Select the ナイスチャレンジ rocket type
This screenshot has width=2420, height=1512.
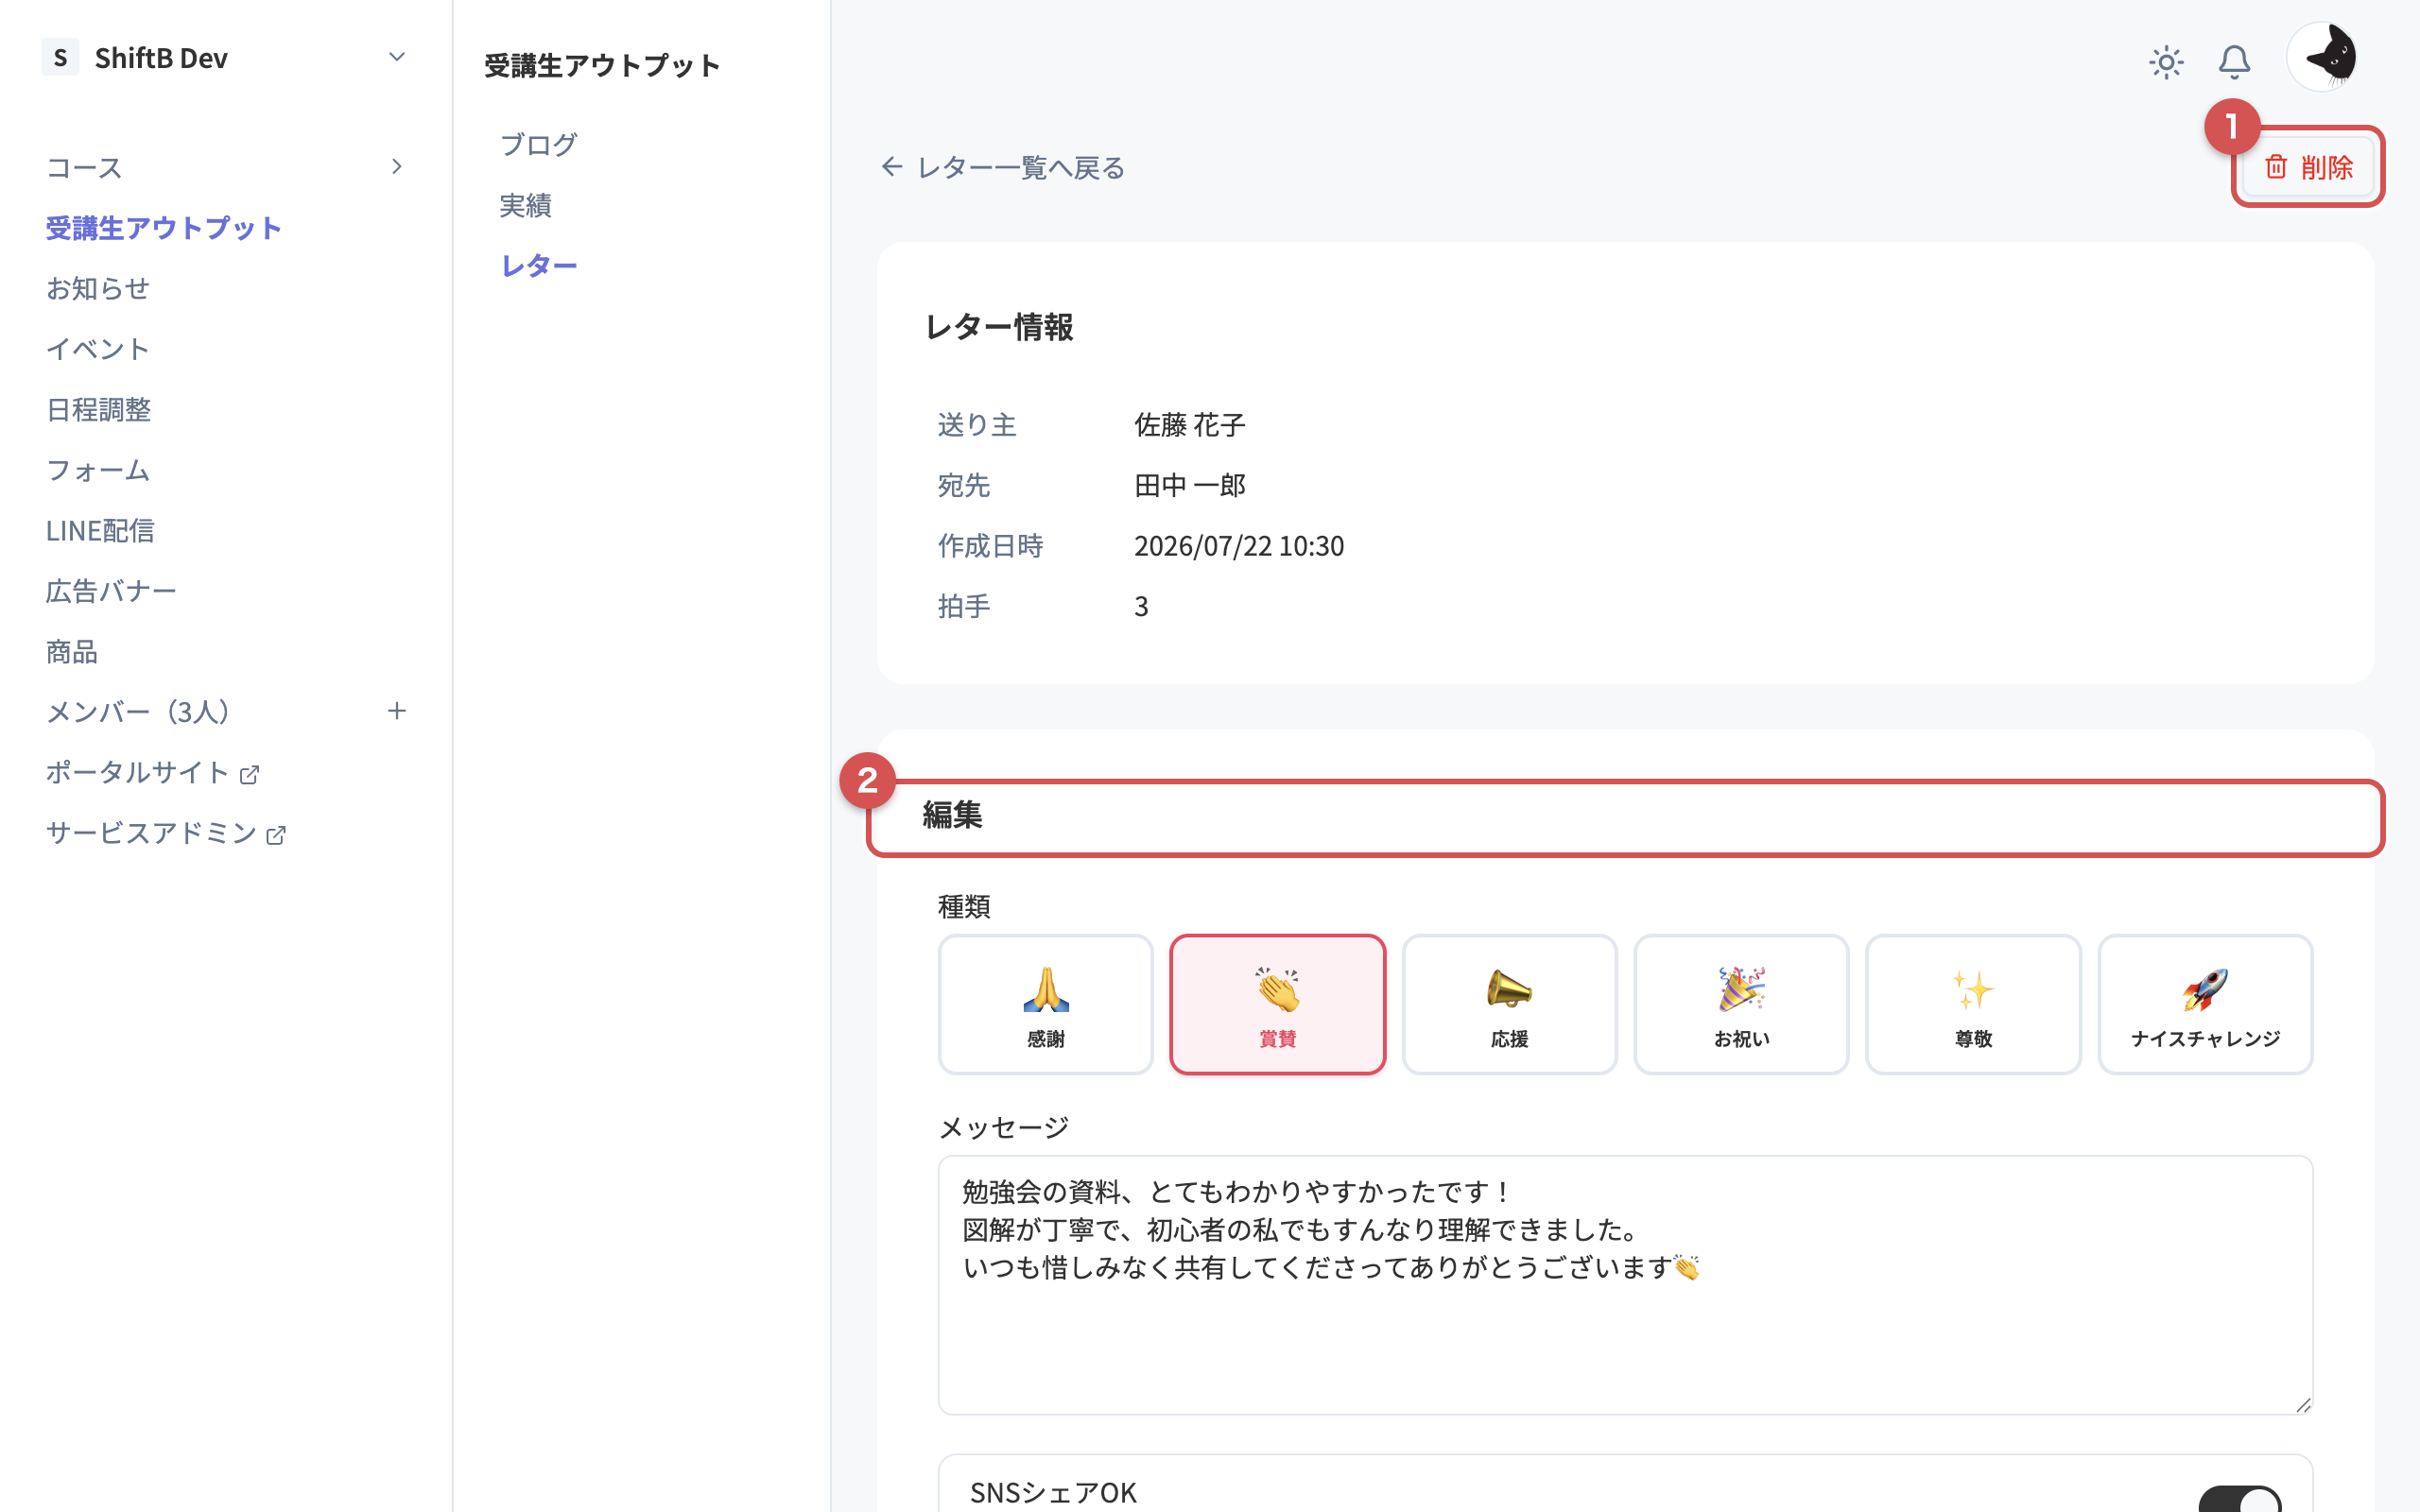(x=2205, y=1004)
